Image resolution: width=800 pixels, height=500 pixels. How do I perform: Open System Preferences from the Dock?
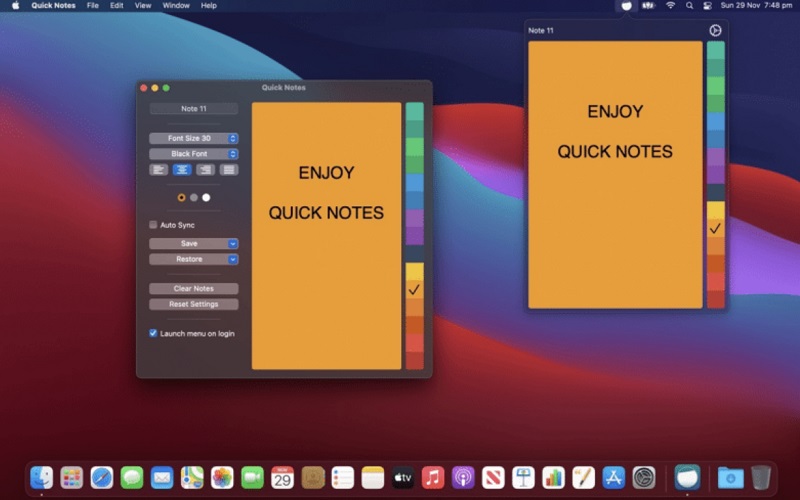pos(643,478)
